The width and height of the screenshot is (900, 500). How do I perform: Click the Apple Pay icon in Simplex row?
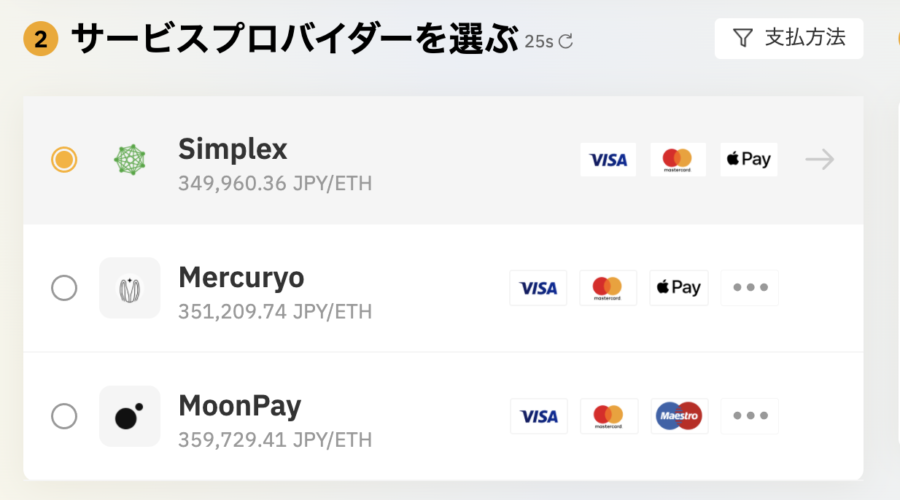[x=749, y=160]
